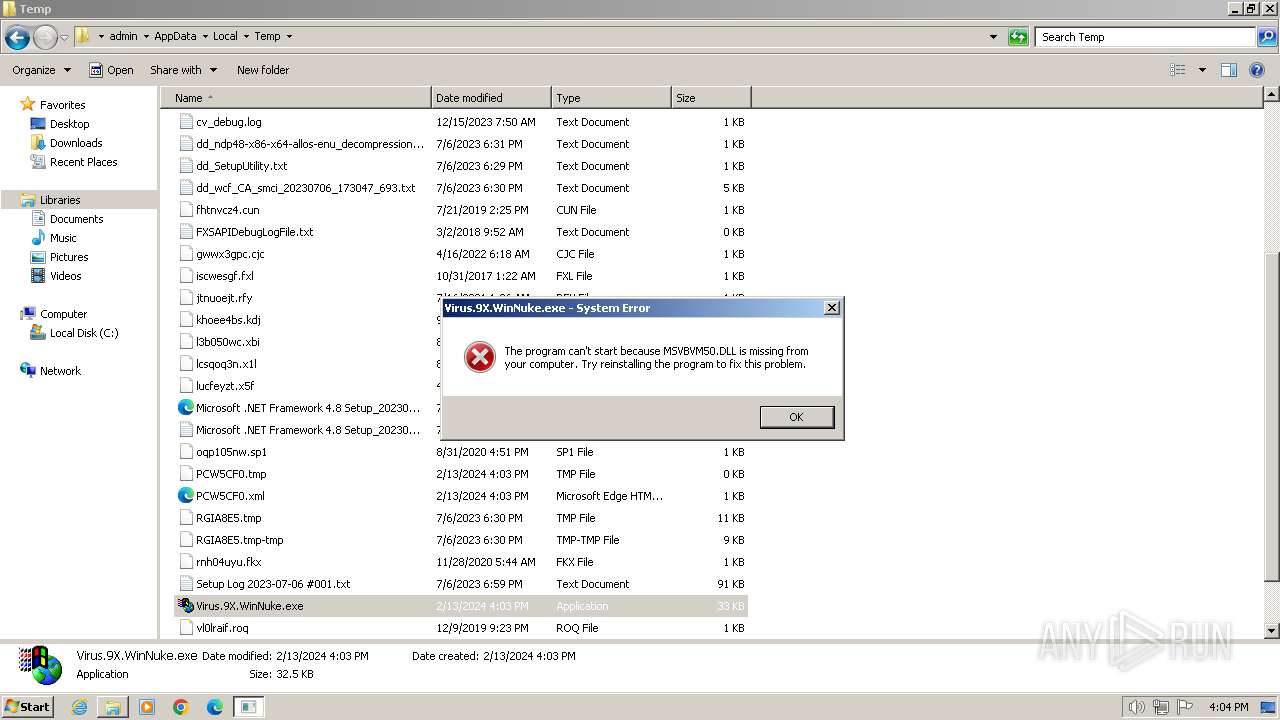This screenshot has width=1280, height=720.
Task: Click the running program taskbar button
Action: 249,707
